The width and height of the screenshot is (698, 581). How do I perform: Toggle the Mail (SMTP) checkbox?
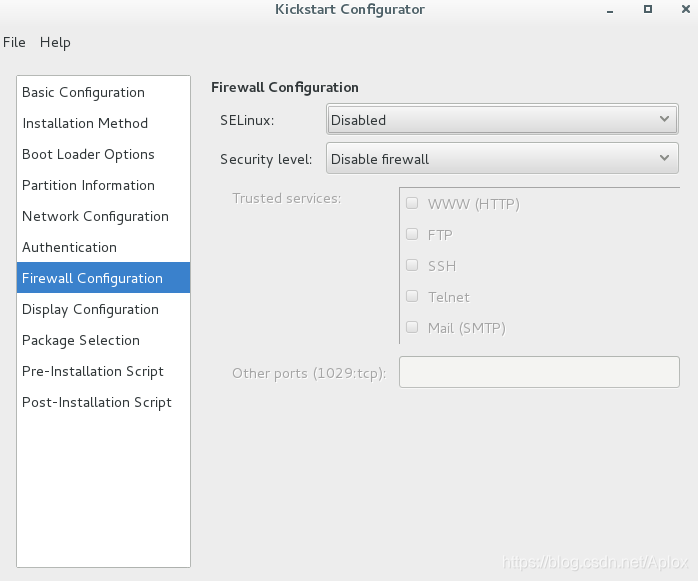[412, 327]
